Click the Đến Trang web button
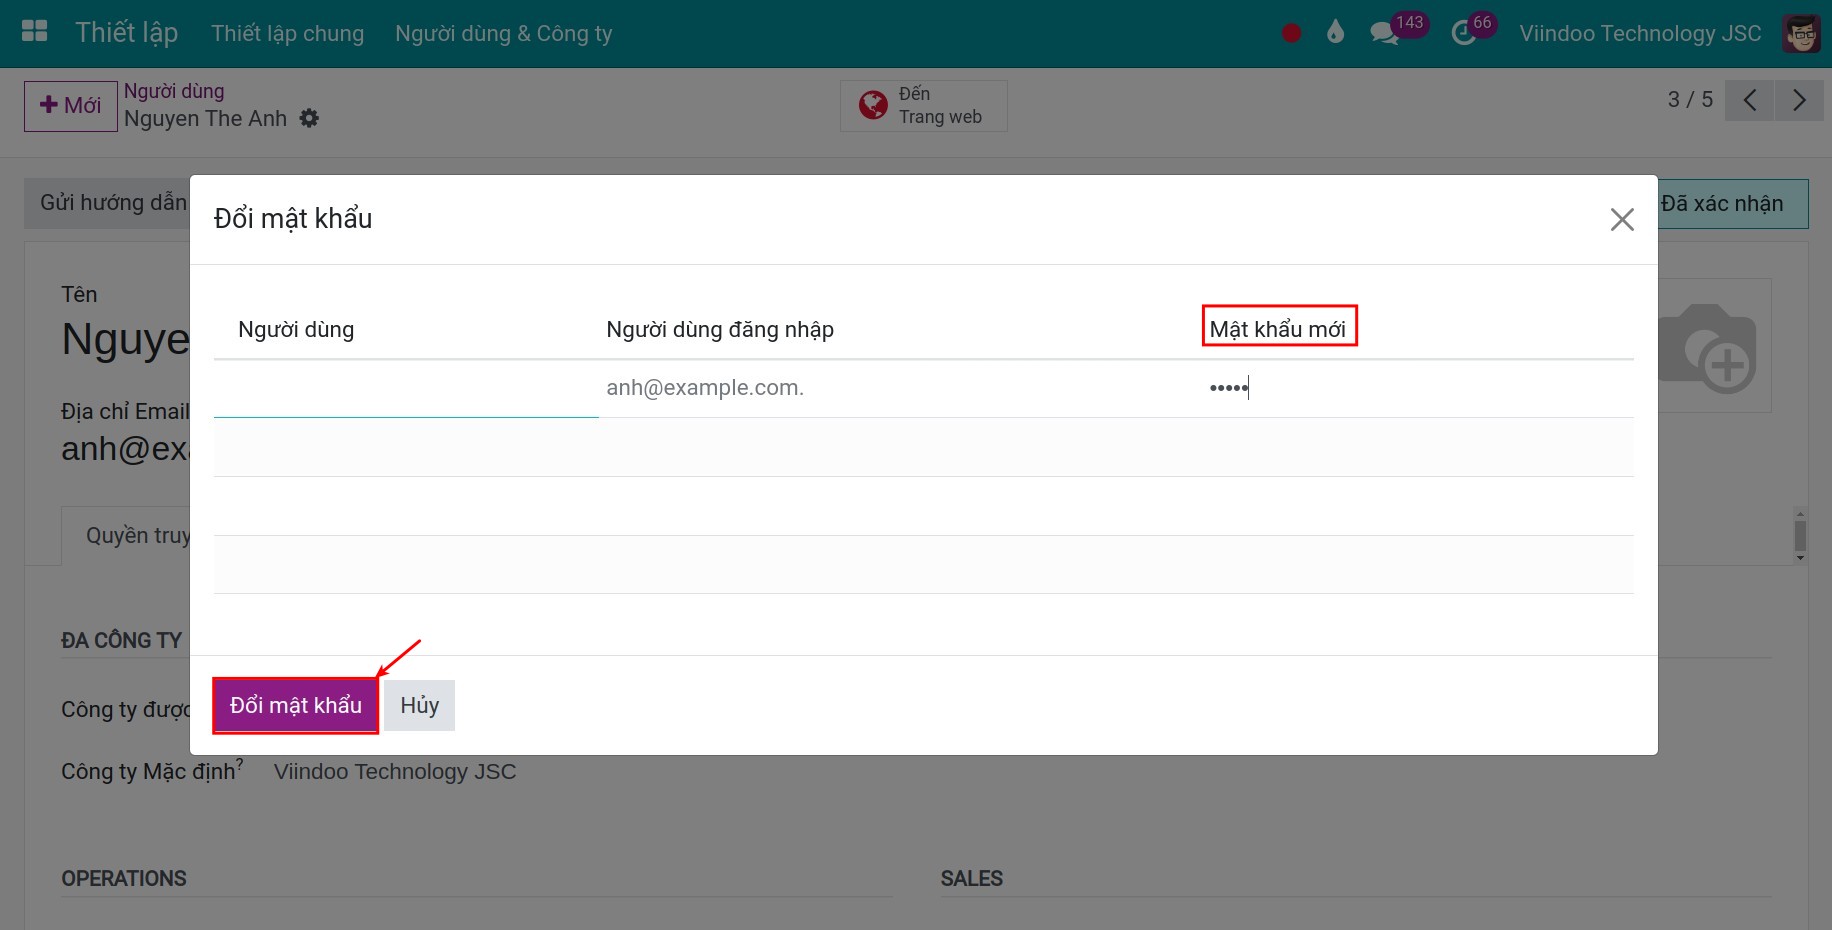1832x930 pixels. tap(923, 105)
